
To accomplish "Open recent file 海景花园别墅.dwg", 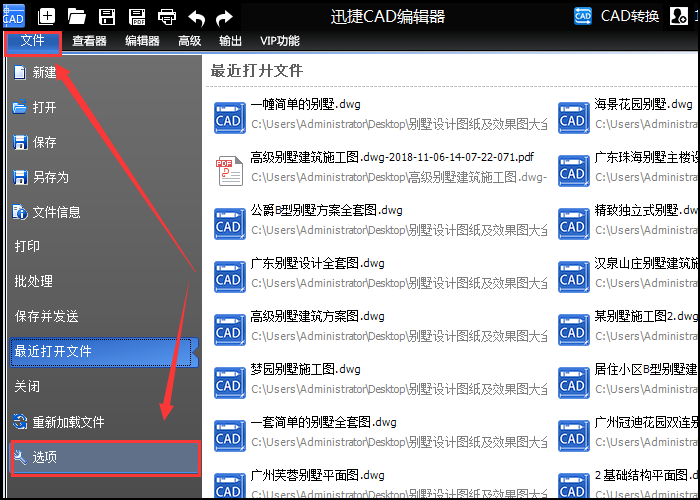I will (643, 104).
